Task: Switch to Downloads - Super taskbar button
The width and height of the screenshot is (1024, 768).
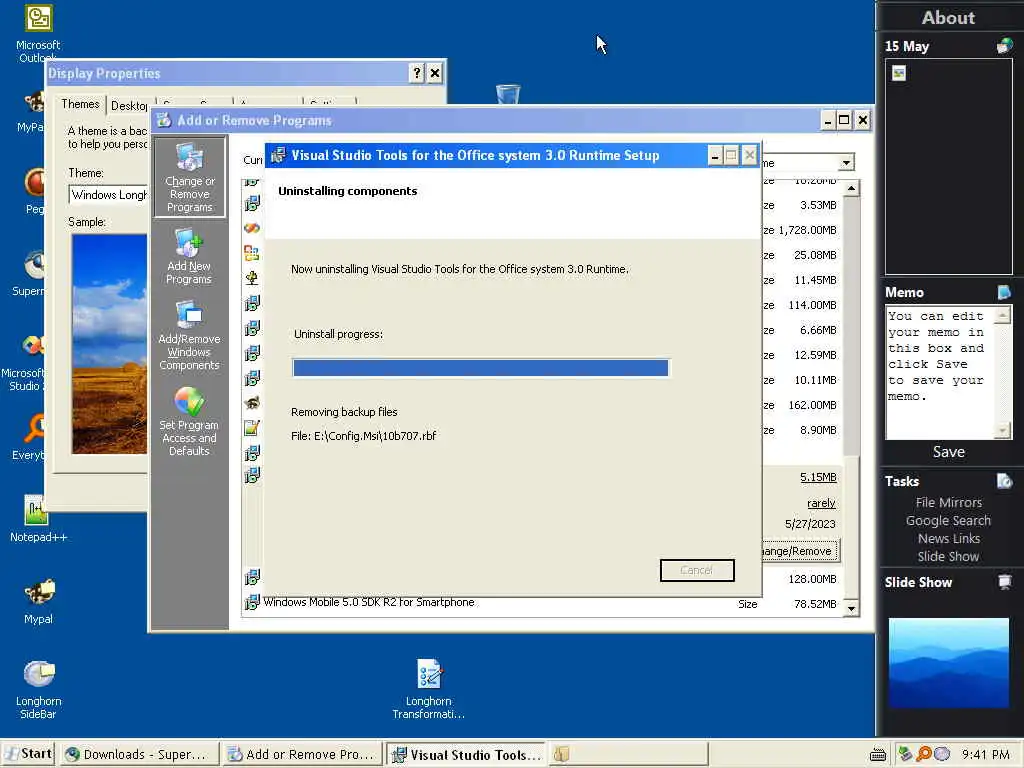Action: [x=138, y=754]
